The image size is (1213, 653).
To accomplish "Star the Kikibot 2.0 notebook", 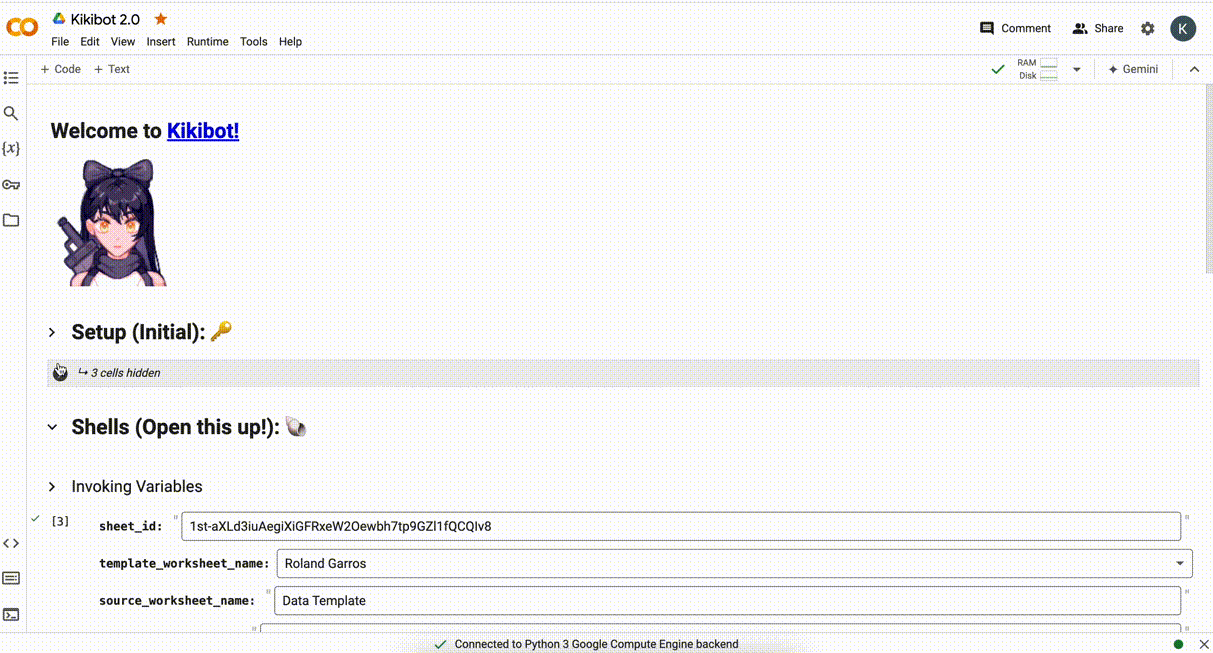I will pyautogui.click(x=161, y=19).
